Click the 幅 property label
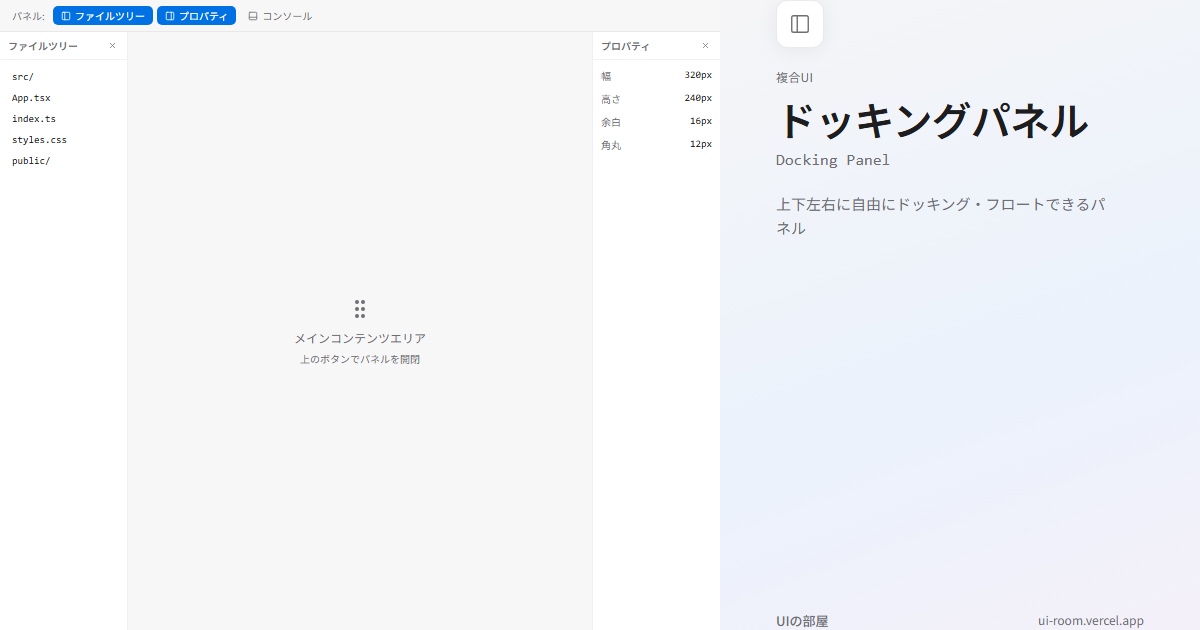 606,76
